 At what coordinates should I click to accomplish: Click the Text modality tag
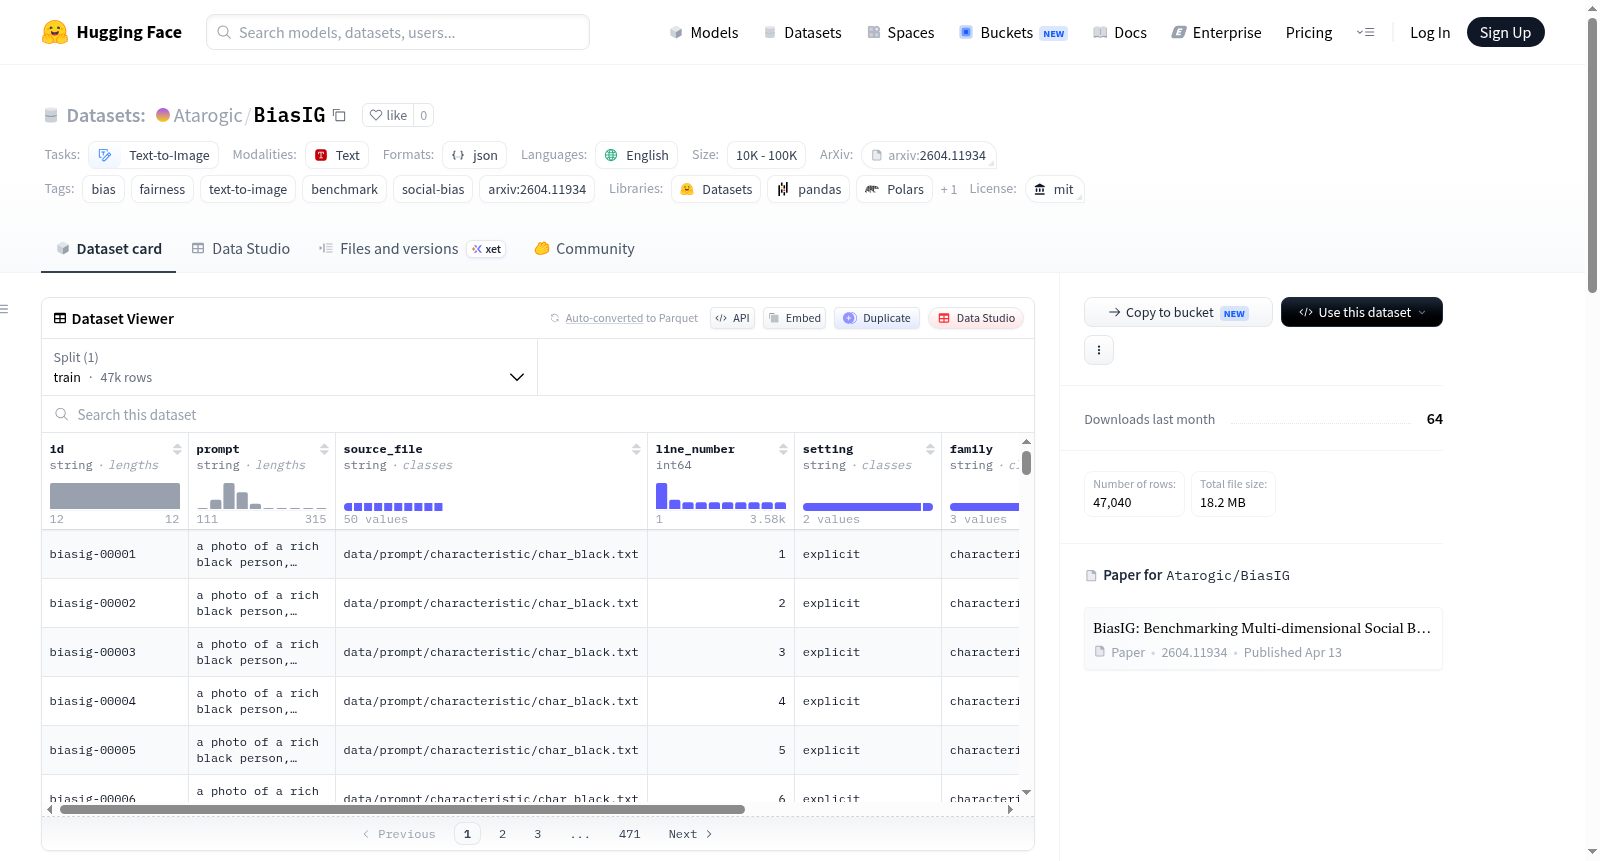337,155
